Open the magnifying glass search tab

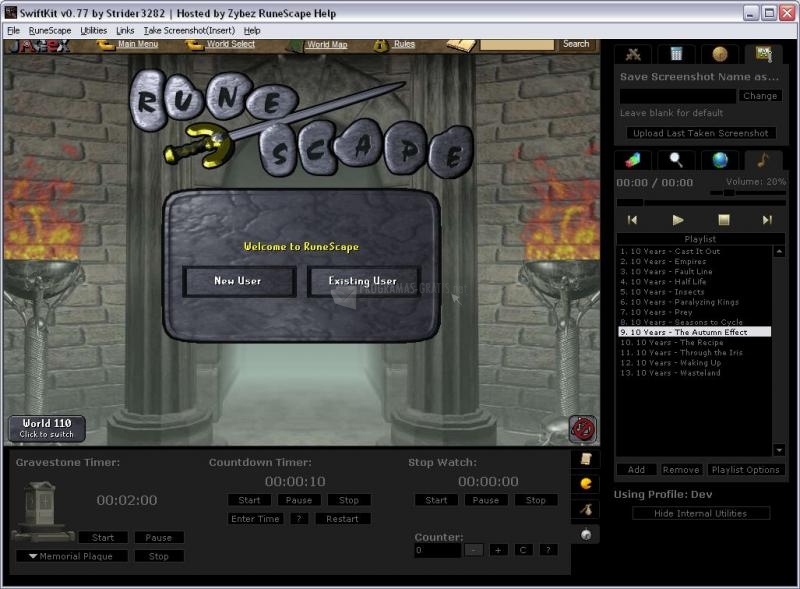click(676, 160)
